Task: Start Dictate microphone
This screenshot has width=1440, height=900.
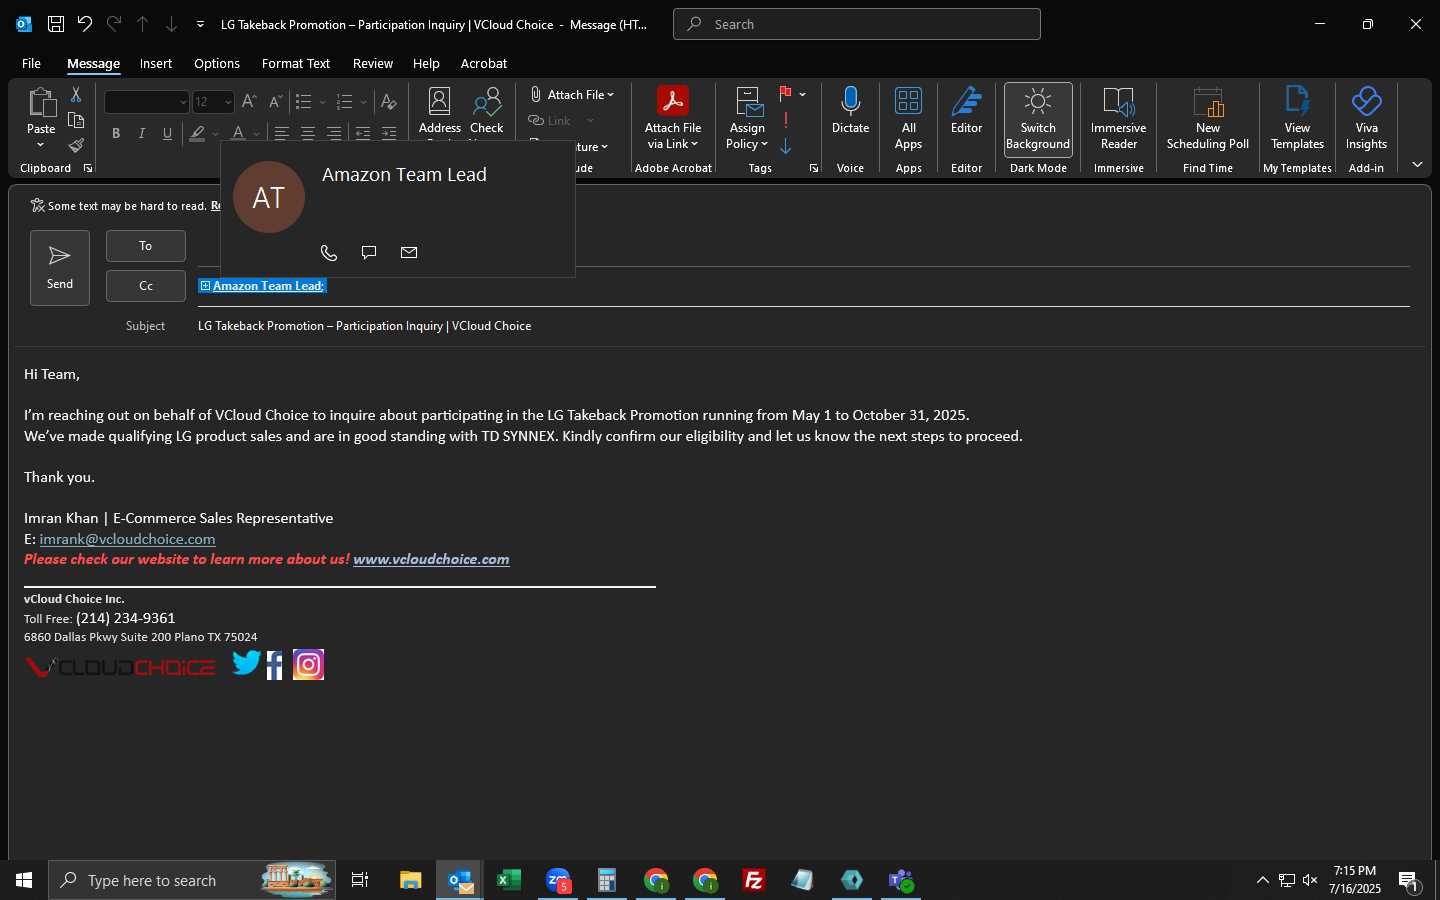Action: coord(850,110)
